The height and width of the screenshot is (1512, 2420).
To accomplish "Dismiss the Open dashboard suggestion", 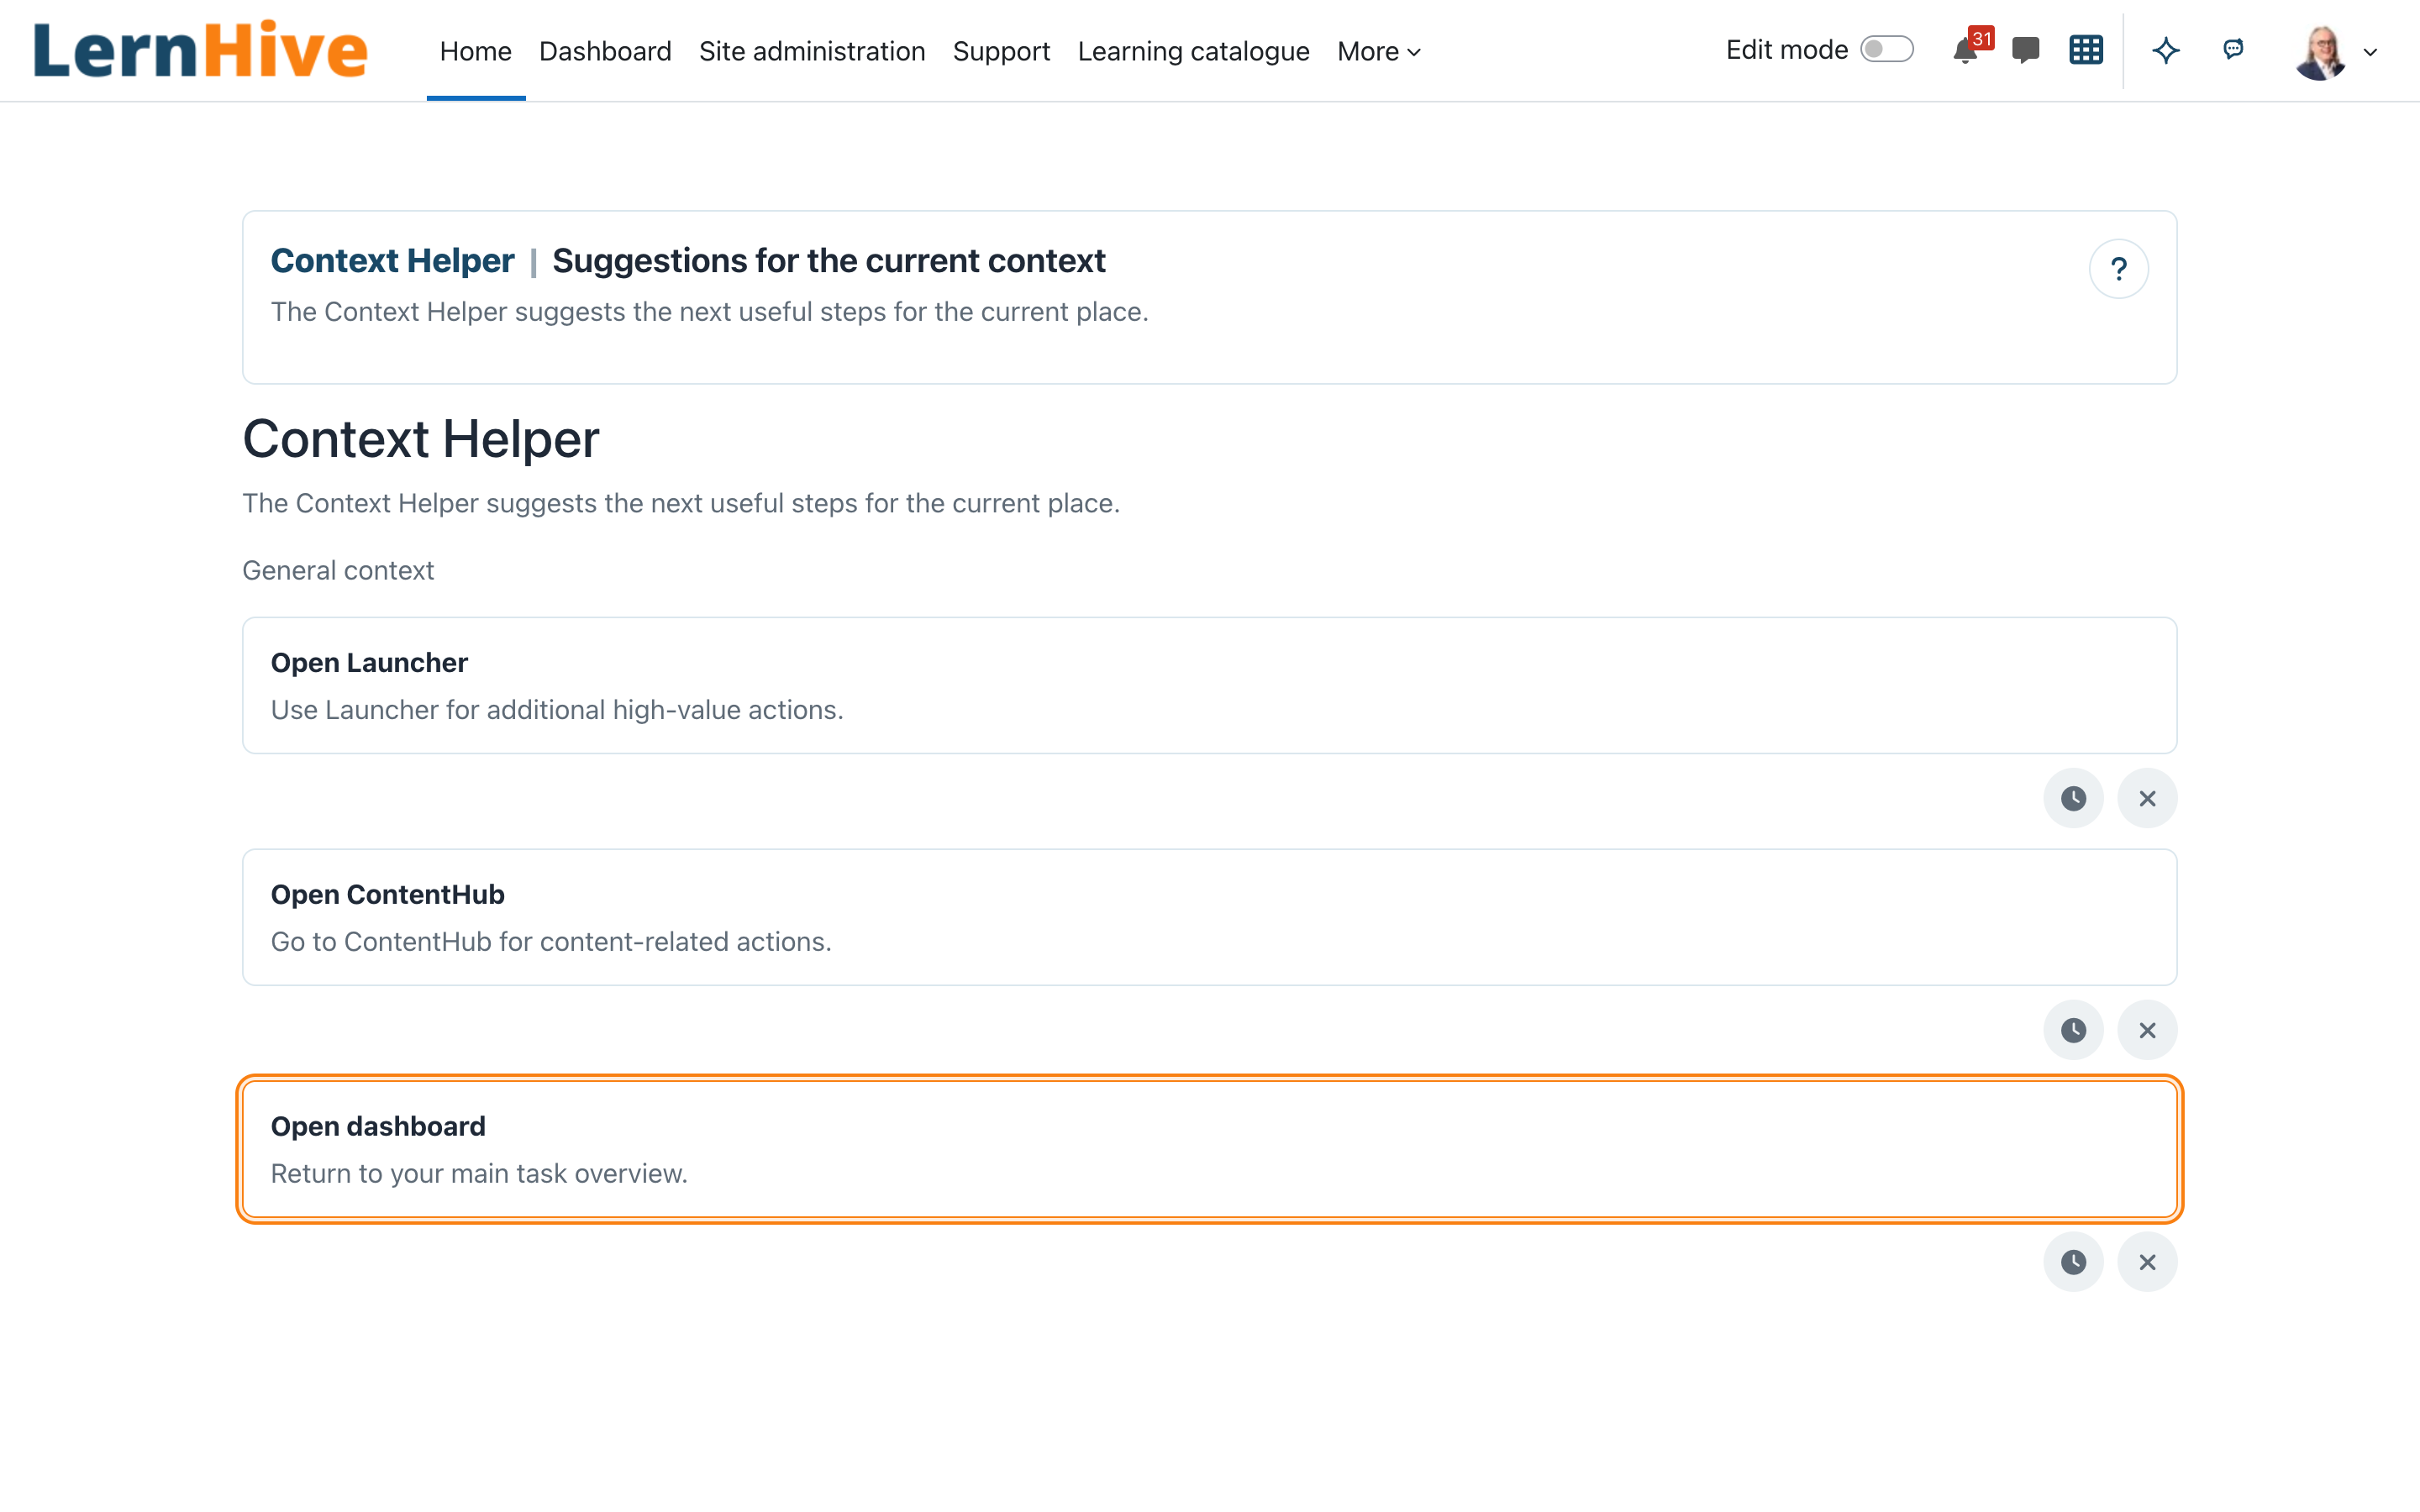I will pos(2147,1262).
